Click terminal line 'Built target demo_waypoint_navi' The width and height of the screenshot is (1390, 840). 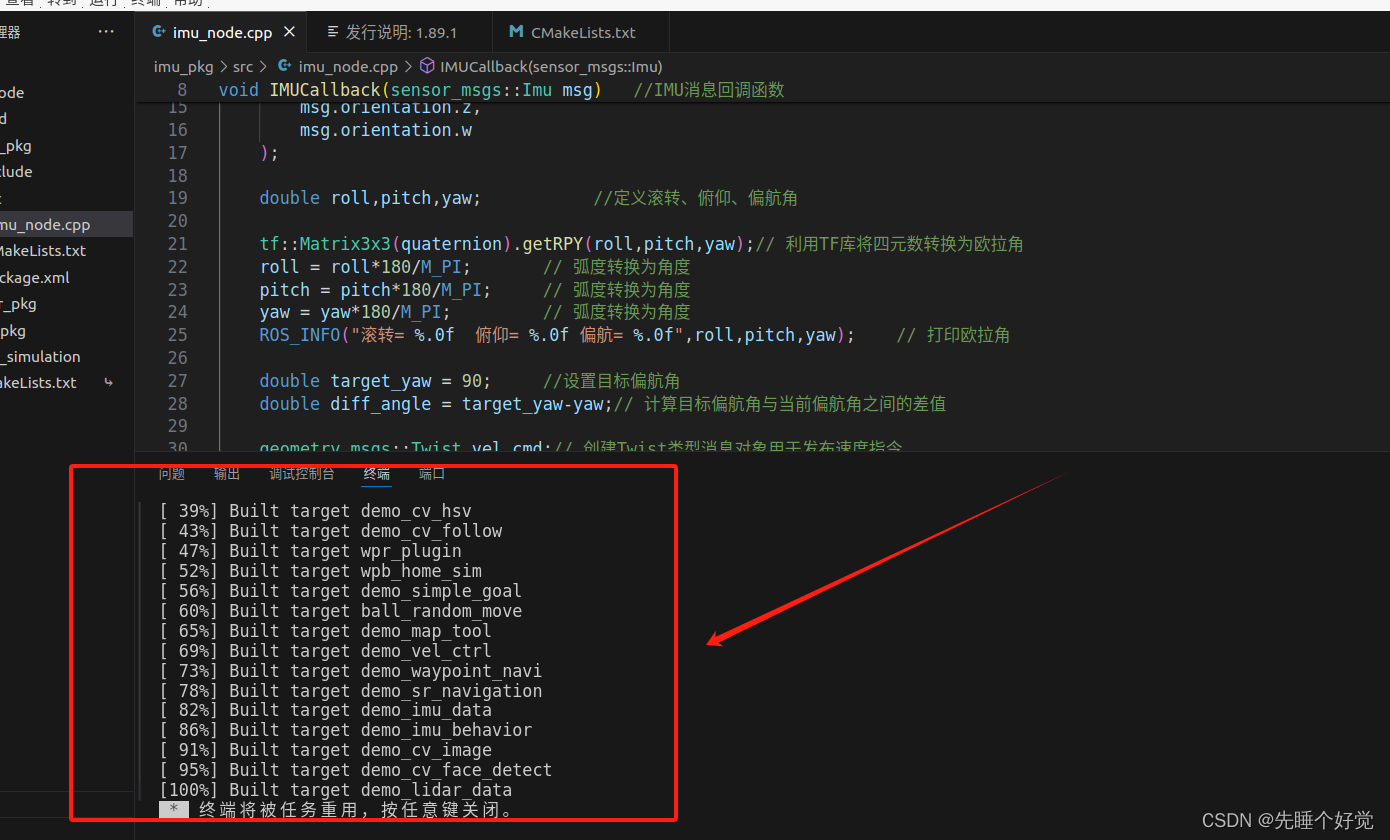pos(385,671)
